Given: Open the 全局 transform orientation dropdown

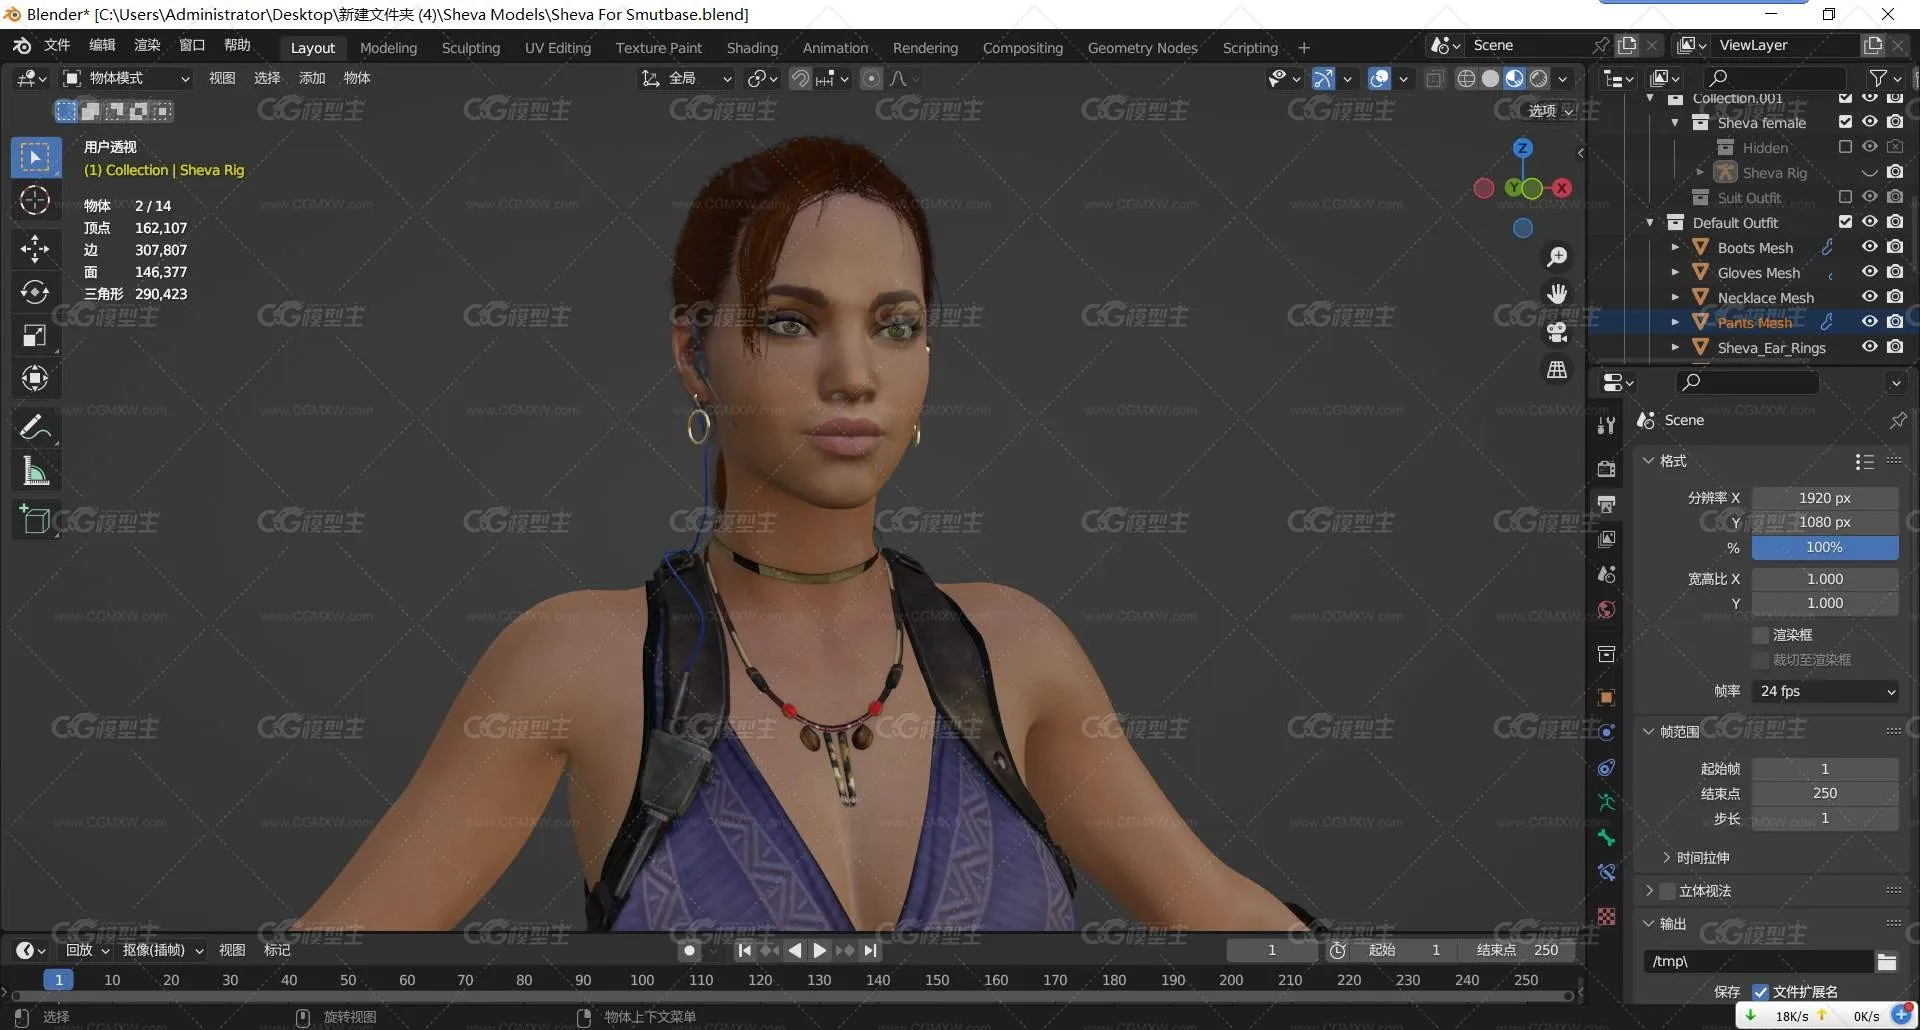Looking at the screenshot, I should click(687, 78).
